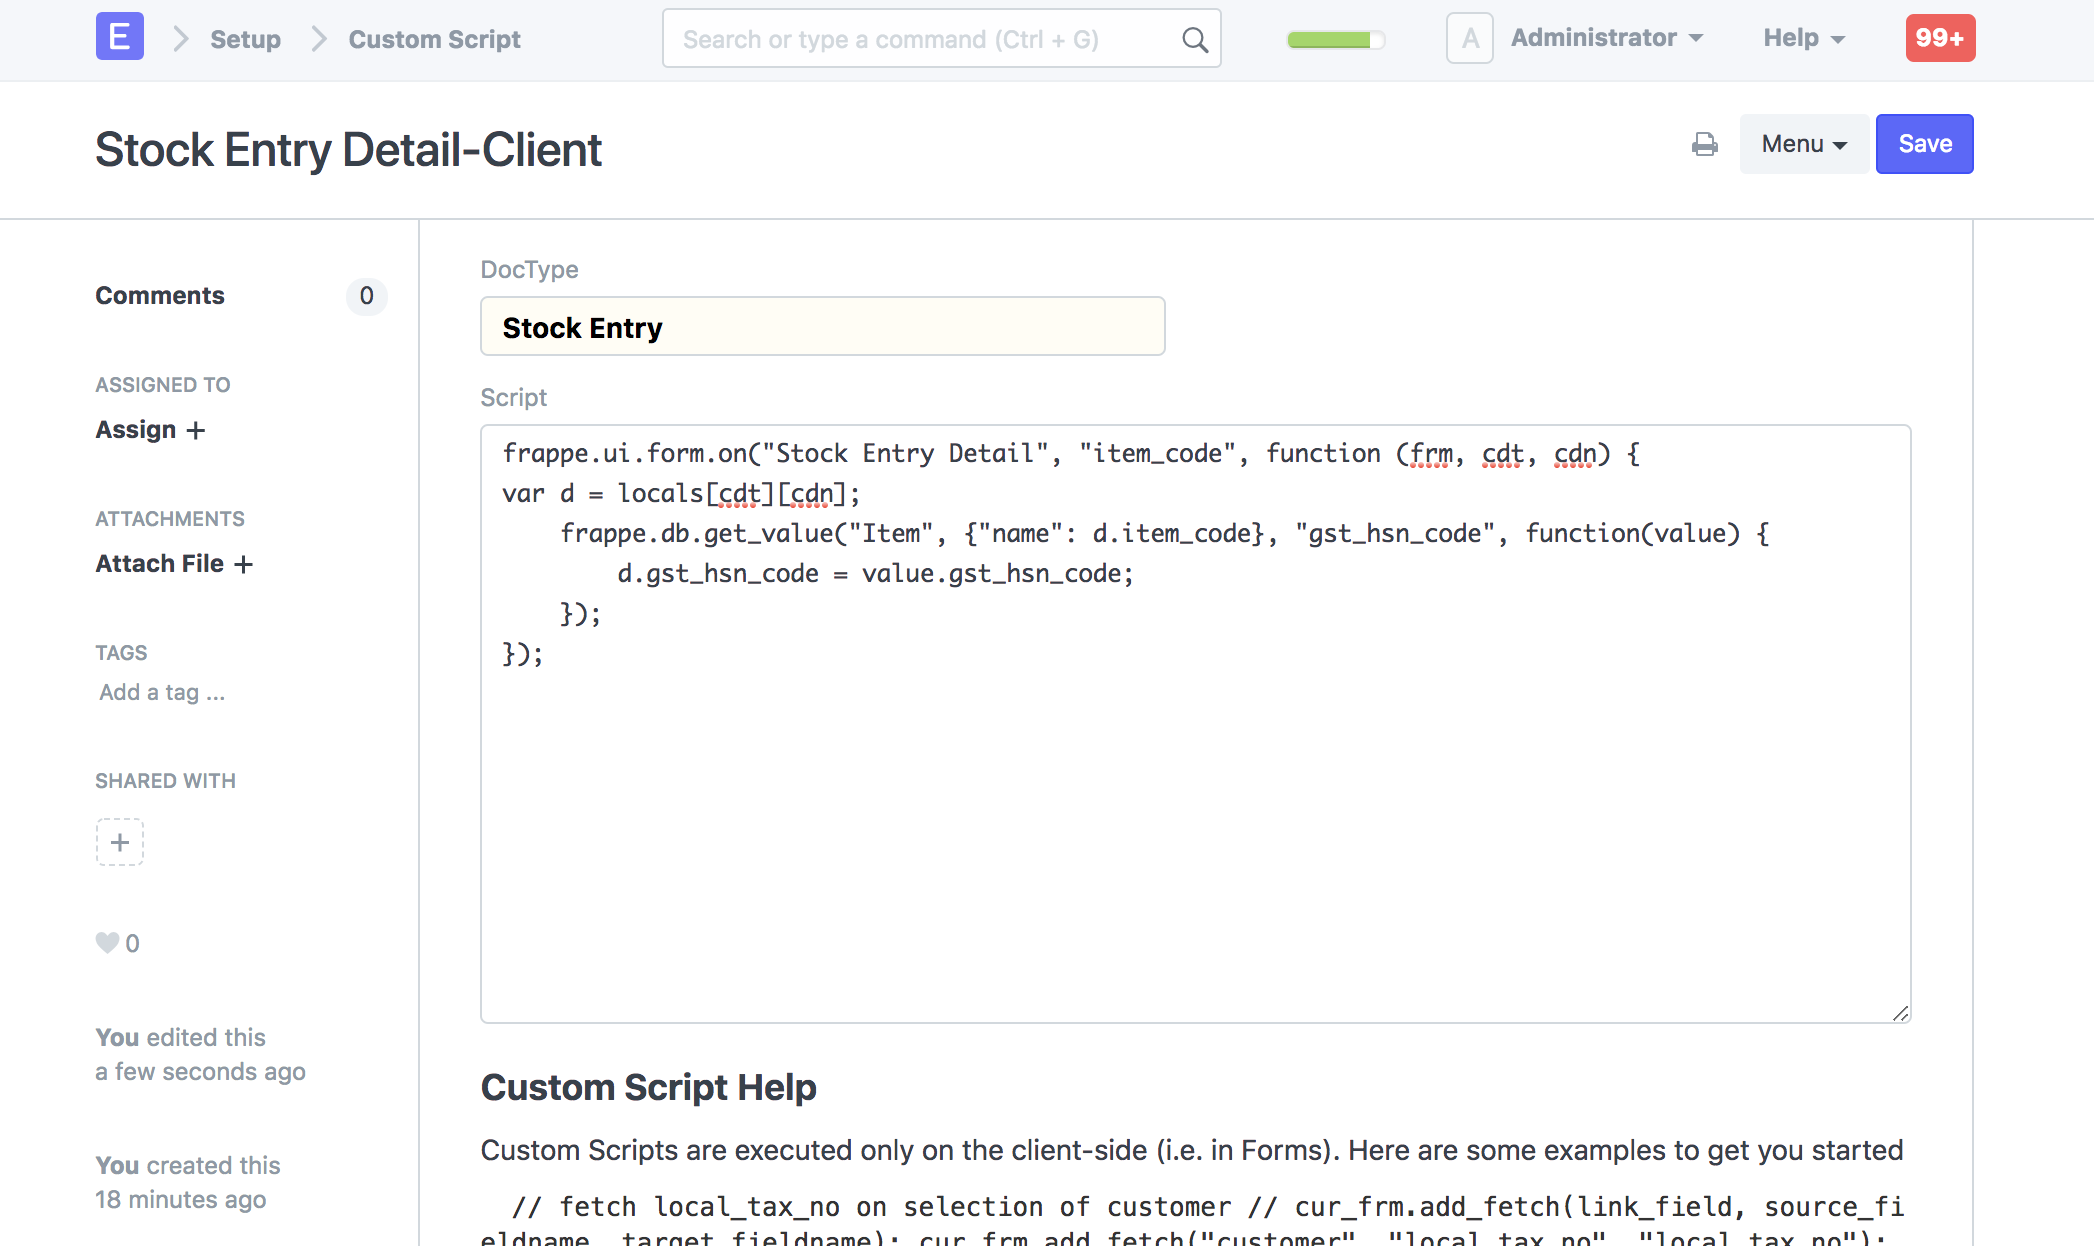Open the Administrator dropdown
The width and height of the screenshot is (2094, 1246).
(x=1606, y=38)
